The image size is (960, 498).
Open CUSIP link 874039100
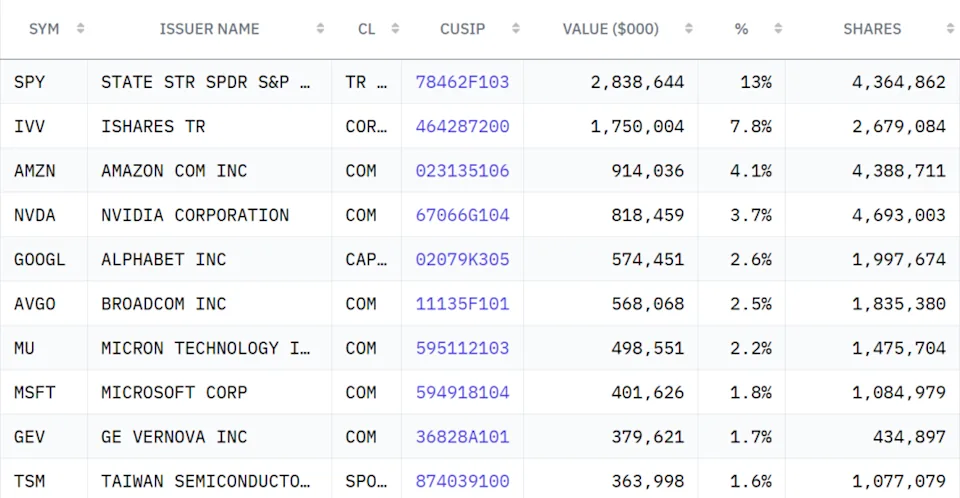[x=462, y=481]
